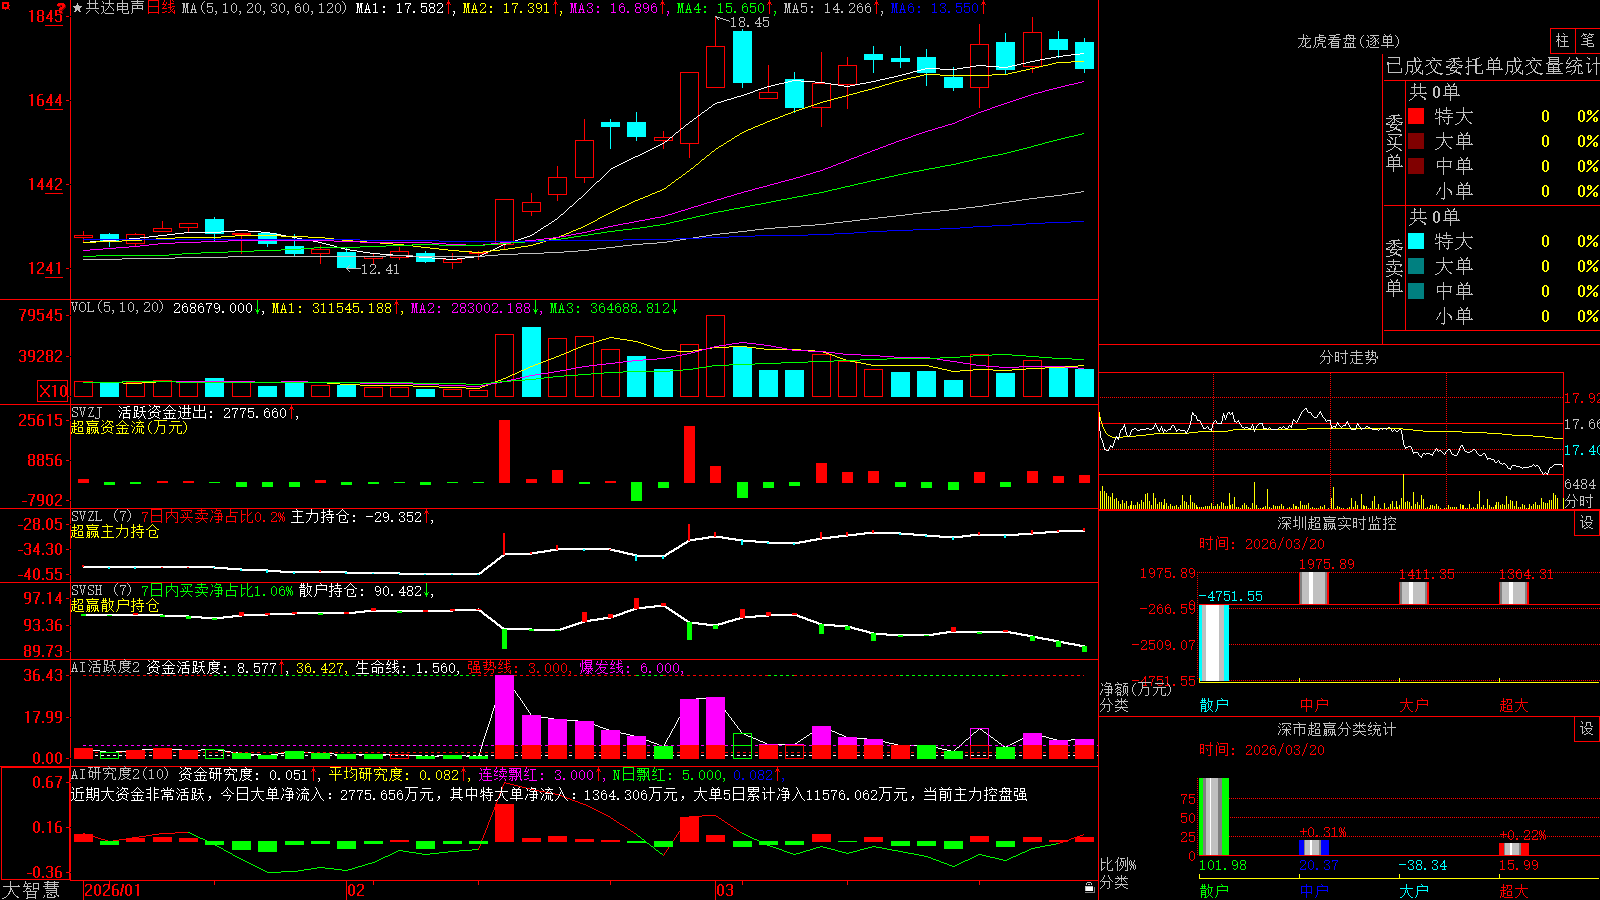Click the 大智慧 logo
The height and width of the screenshot is (900, 1600).
[x=30, y=890]
